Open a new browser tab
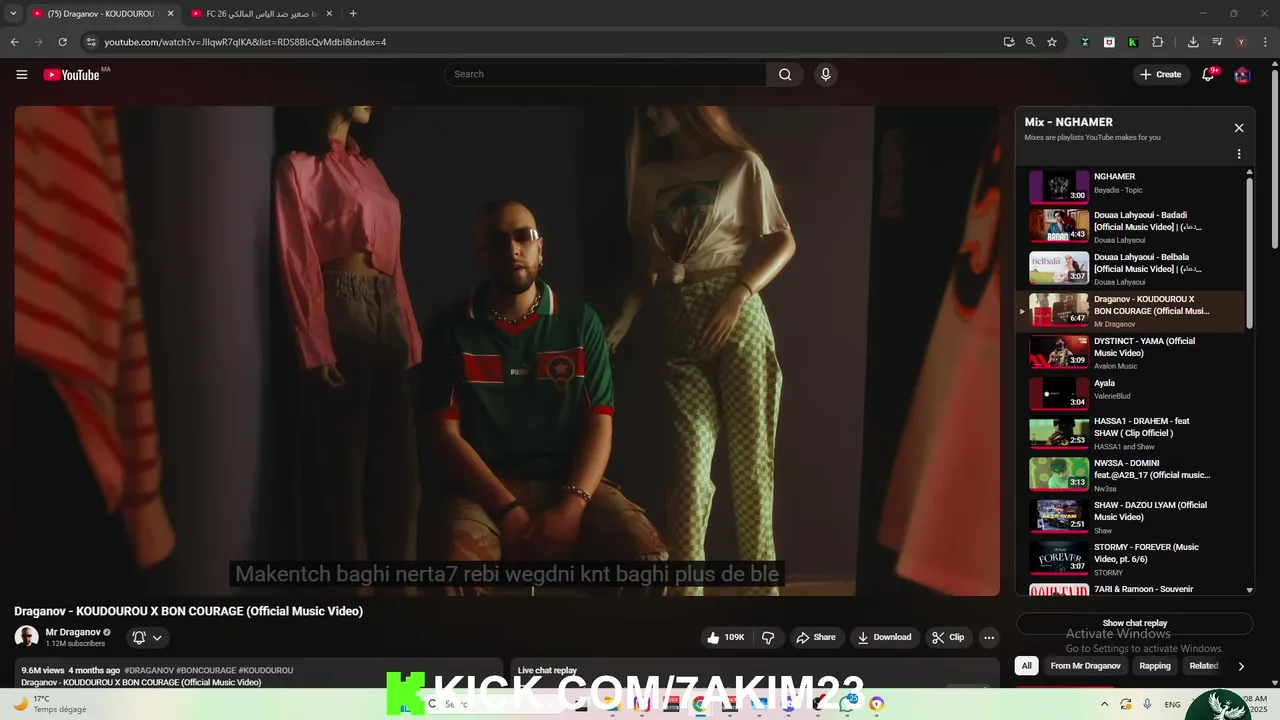Image resolution: width=1280 pixels, height=720 pixels. point(353,14)
